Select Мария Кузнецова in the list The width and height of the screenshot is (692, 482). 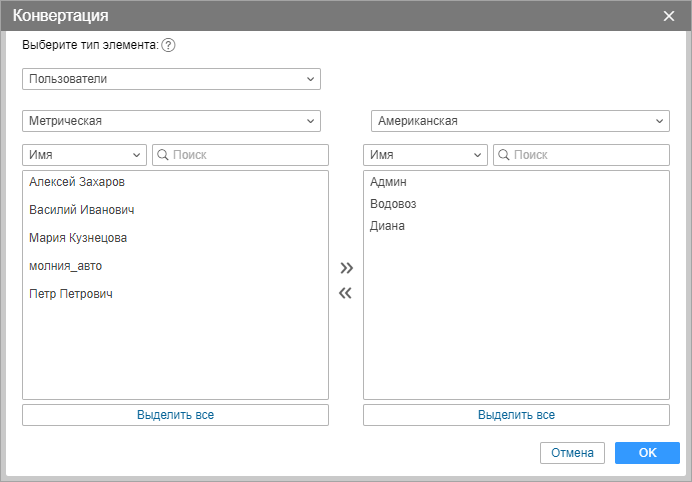pos(78,238)
